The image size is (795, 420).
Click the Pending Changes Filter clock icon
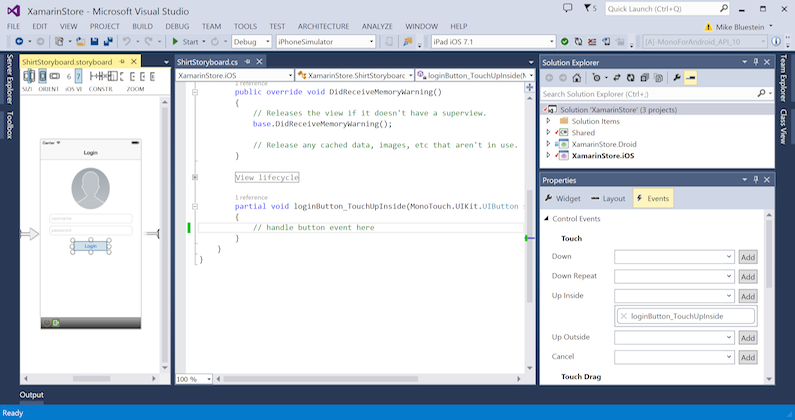[x=596, y=78]
